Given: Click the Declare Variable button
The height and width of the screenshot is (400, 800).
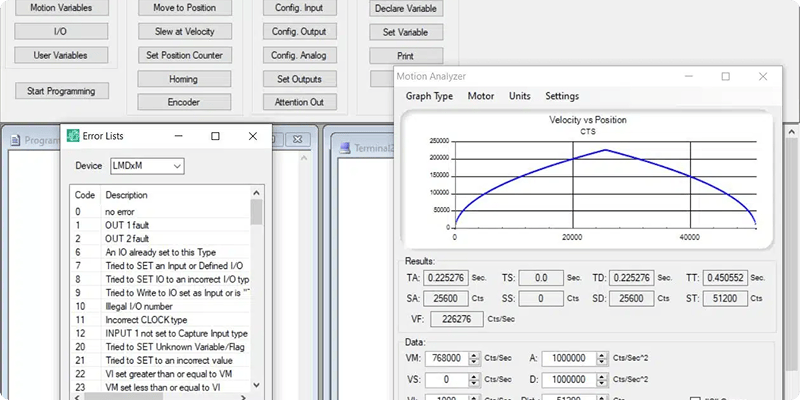Looking at the screenshot, I should click(406, 8).
